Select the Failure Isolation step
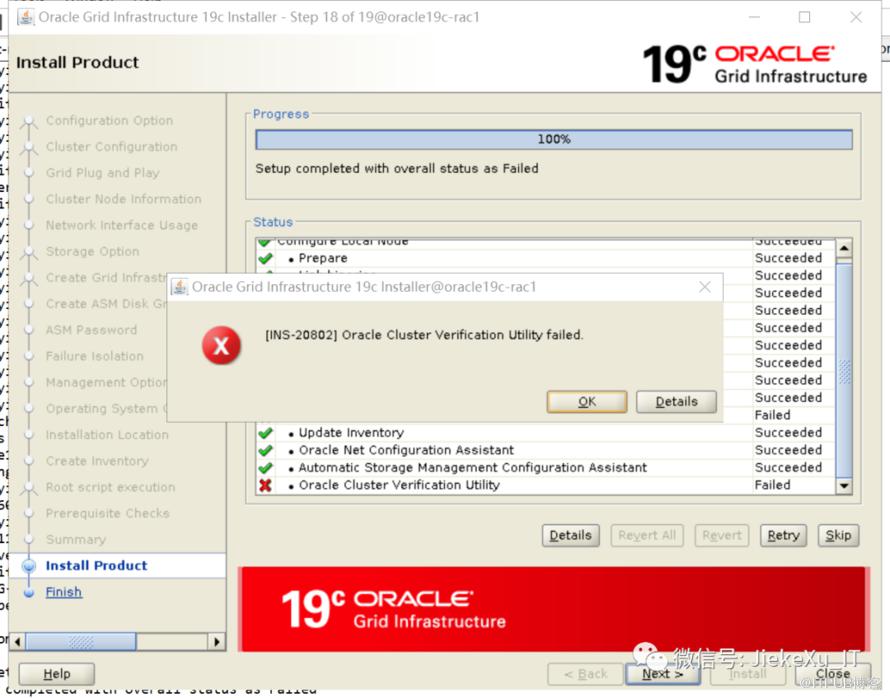890x698 pixels. click(94, 356)
